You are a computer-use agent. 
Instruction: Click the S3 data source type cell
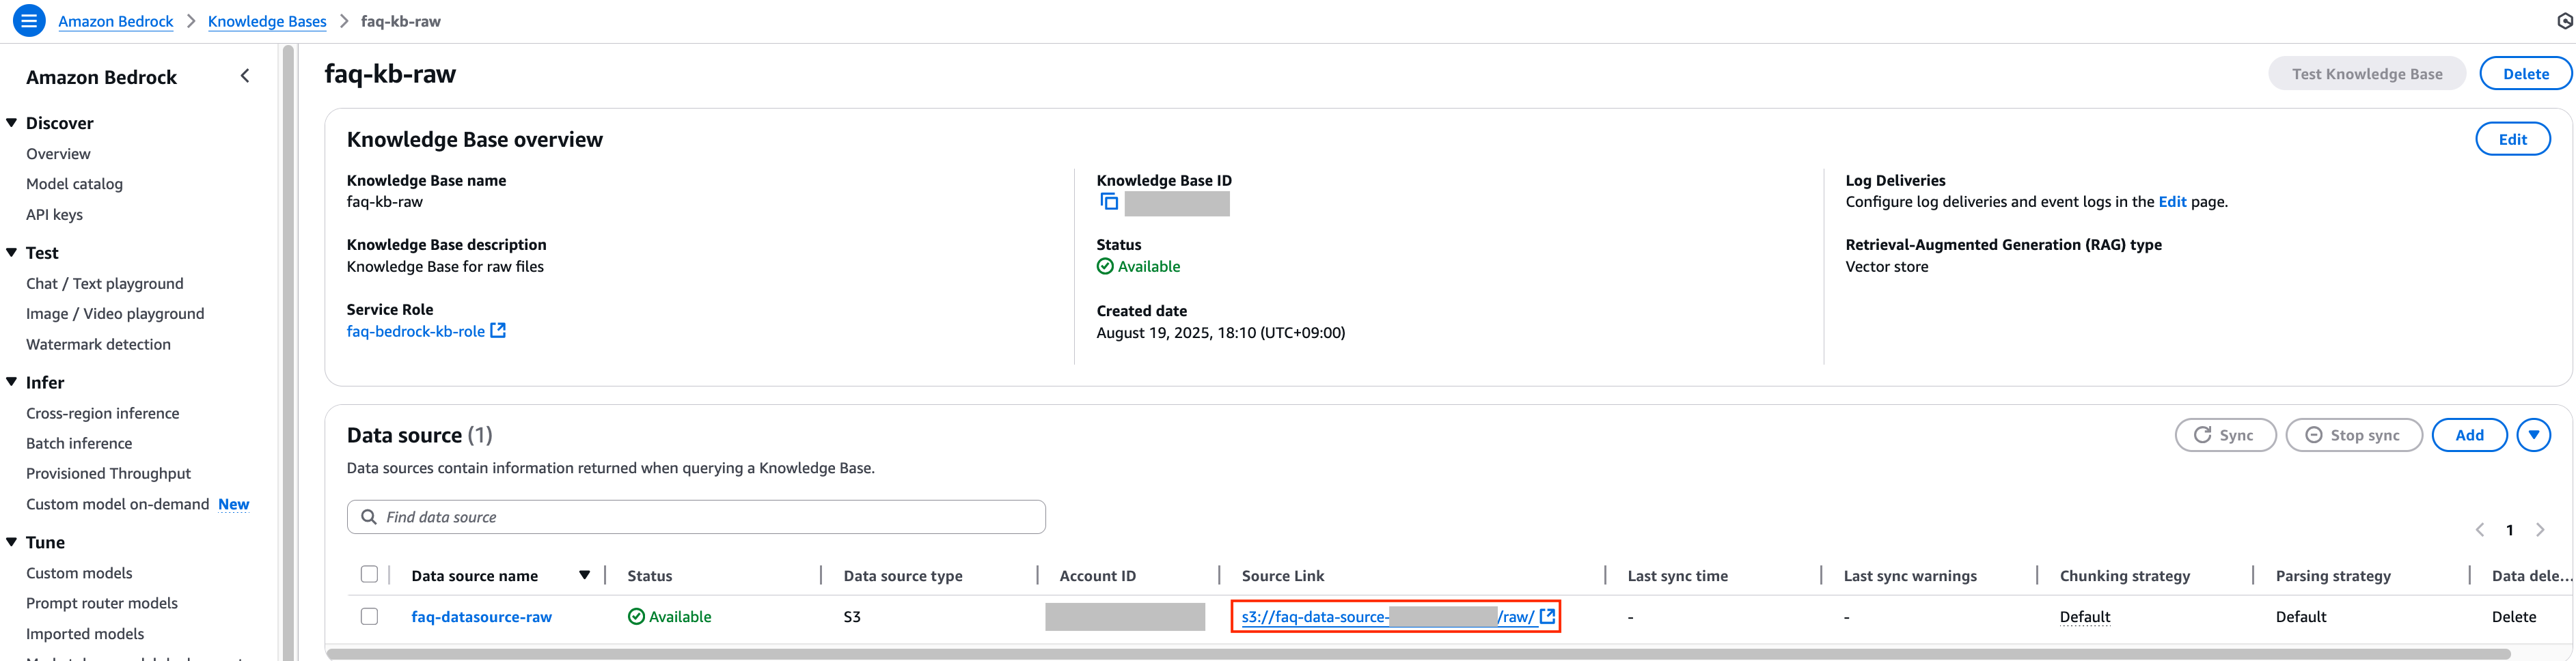point(851,617)
